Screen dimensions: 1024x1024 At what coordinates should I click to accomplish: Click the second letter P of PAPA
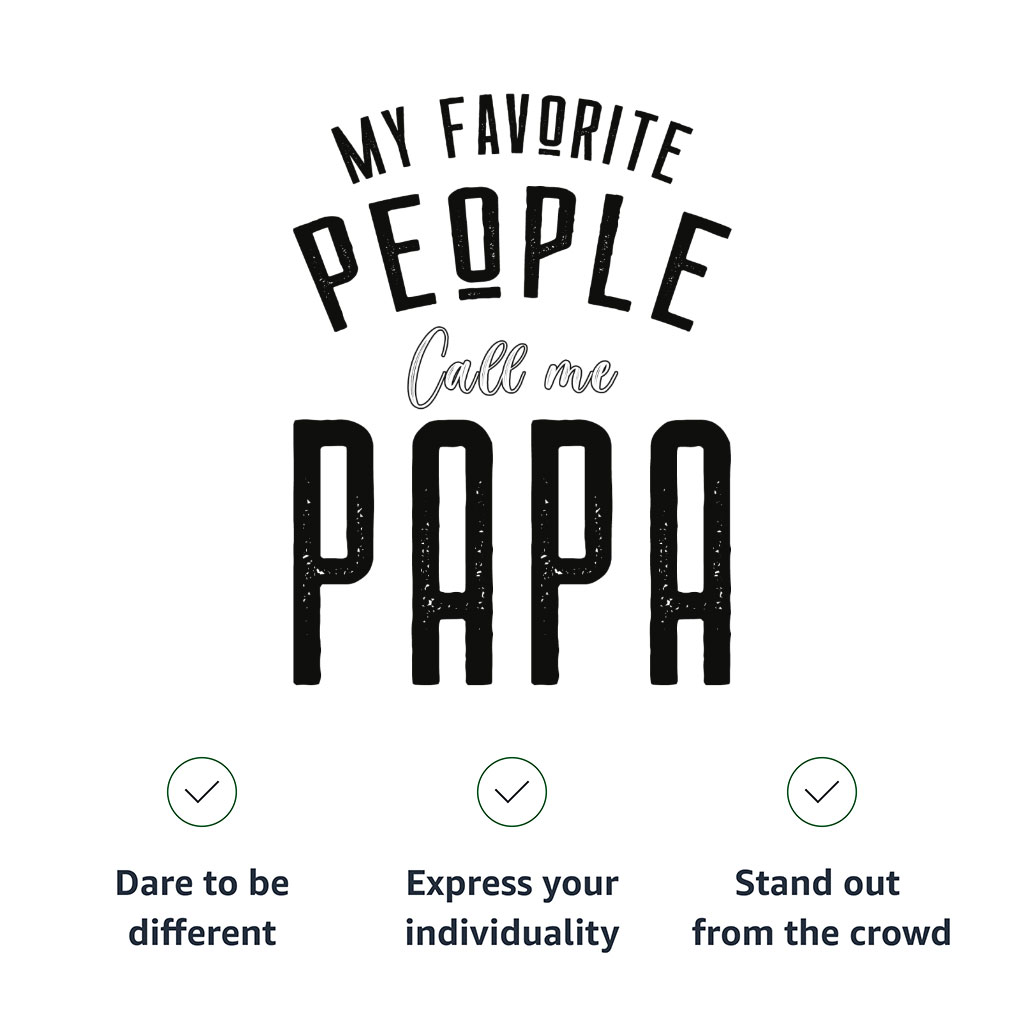pyautogui.click(x=571, y=552)
